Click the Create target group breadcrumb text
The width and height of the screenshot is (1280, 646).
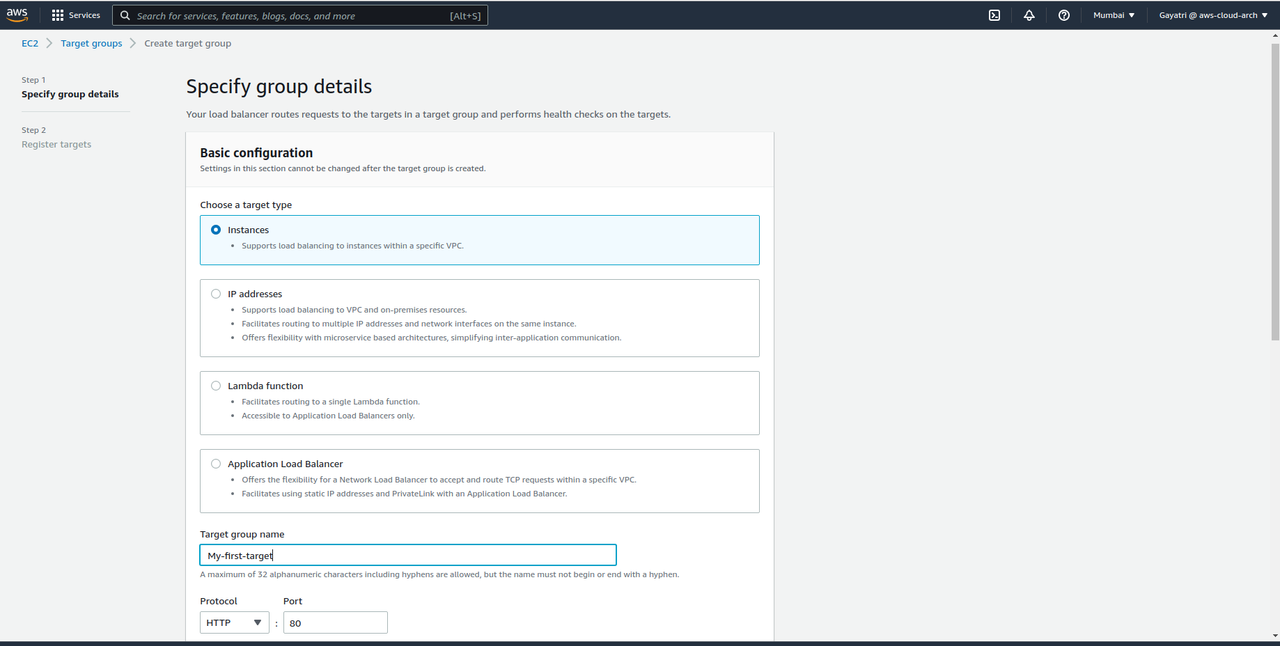[x=188, y=43]
